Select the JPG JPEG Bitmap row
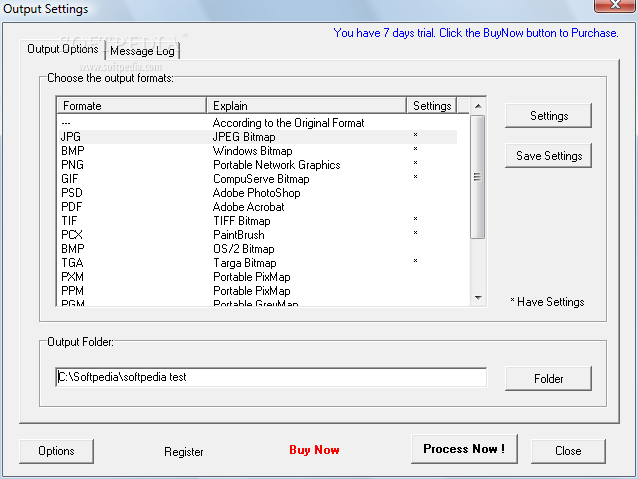The width and height of the screenshot is (638, 479). tap(258, 137)
